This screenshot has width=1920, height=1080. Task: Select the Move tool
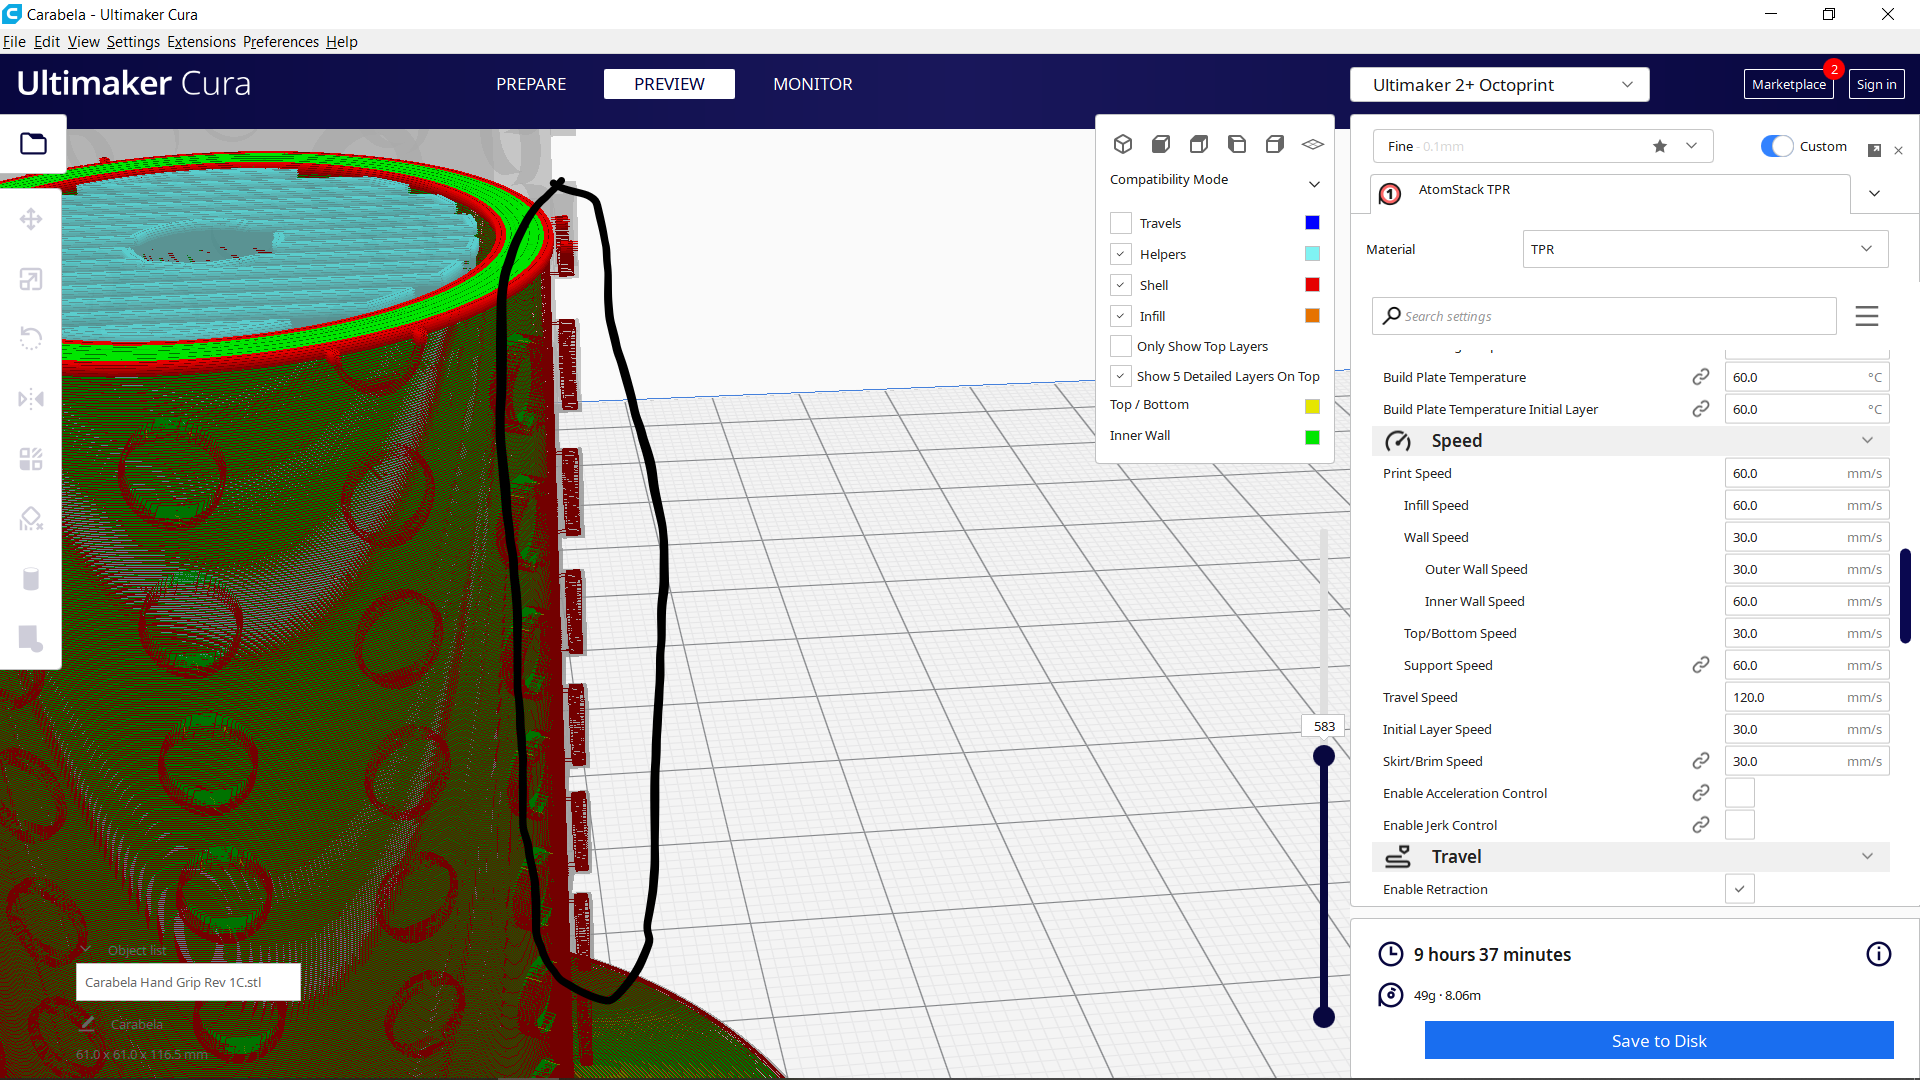coord(31,219)
